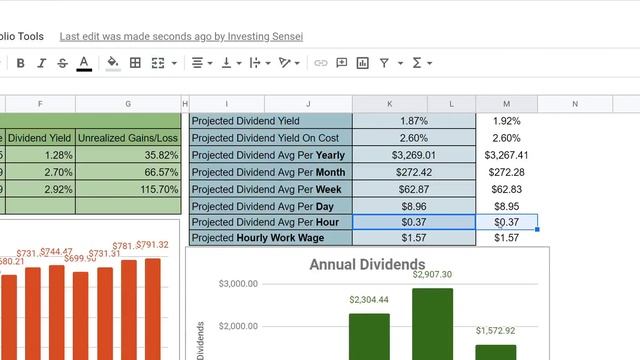Select the 2.70% dividend yield cell
Image resolution: width=640 pixels, height=360 pixels.
40,172
